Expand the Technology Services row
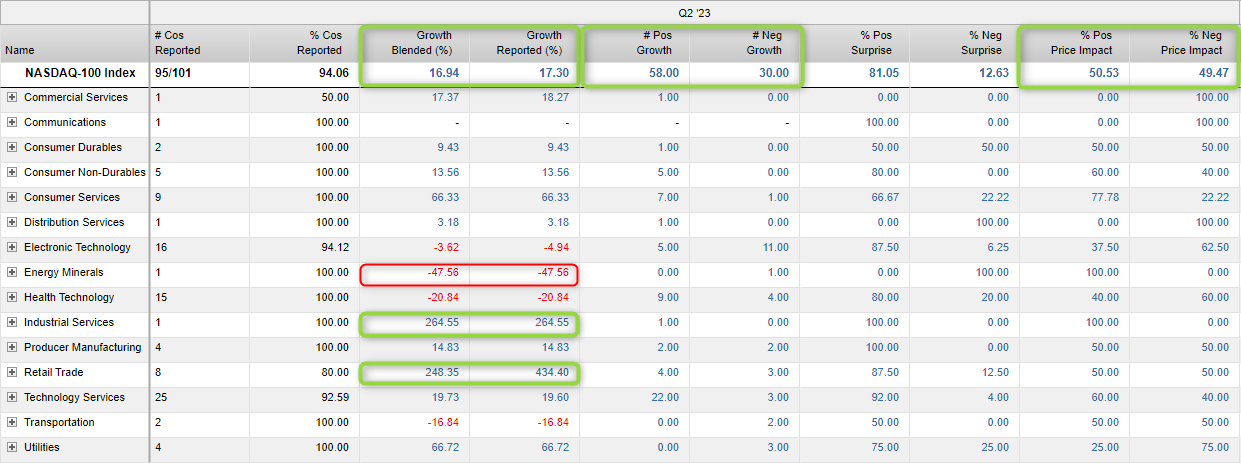The width and height of the screenshot is (1241, 463). coord(12,398)
